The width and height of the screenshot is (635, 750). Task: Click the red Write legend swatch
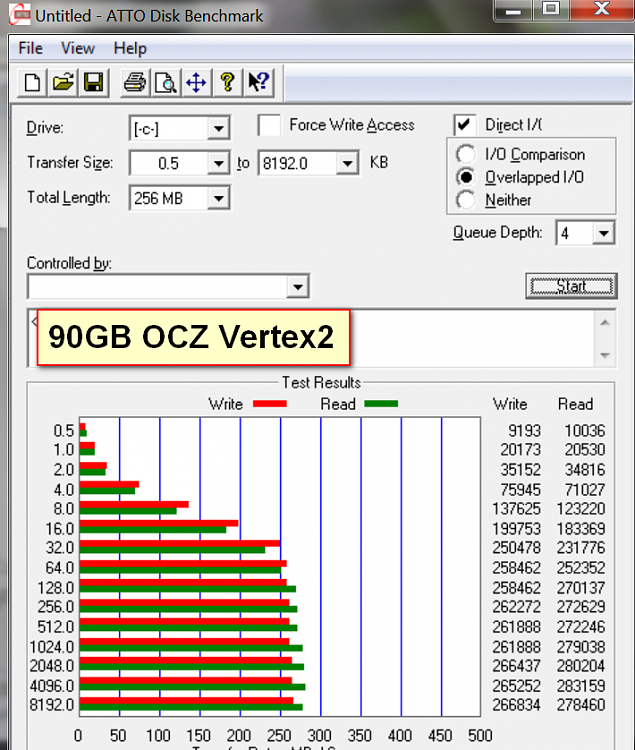270,404
